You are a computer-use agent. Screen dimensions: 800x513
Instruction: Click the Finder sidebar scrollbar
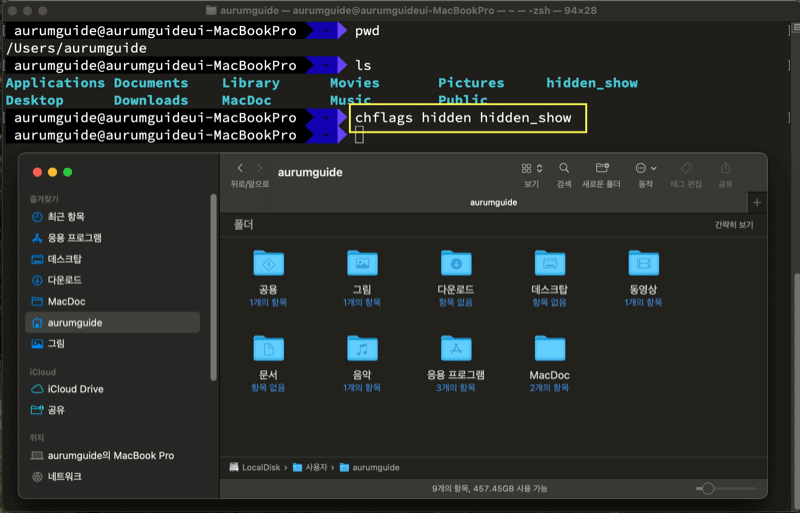pyautogui.click(x=213, y=287)
